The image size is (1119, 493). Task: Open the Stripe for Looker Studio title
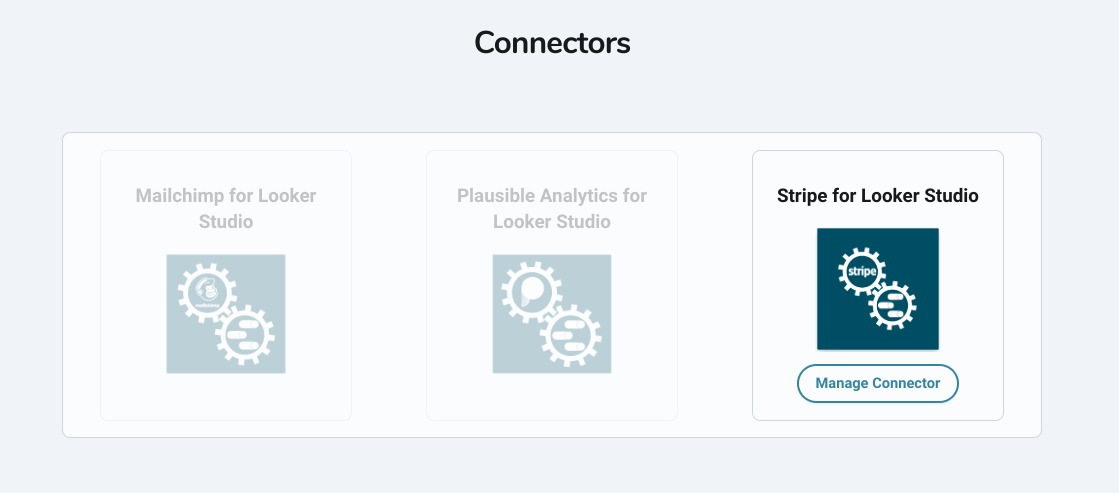pyautogui.click(x=878, y=196)
